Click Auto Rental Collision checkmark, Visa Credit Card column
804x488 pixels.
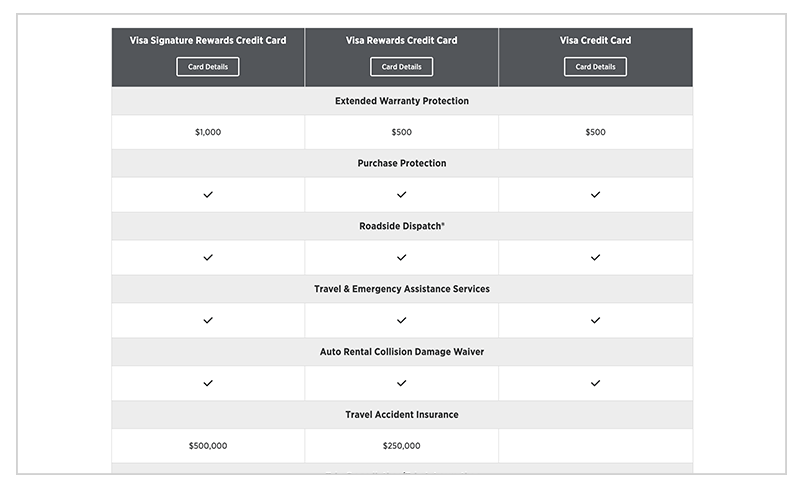[595, 383]
